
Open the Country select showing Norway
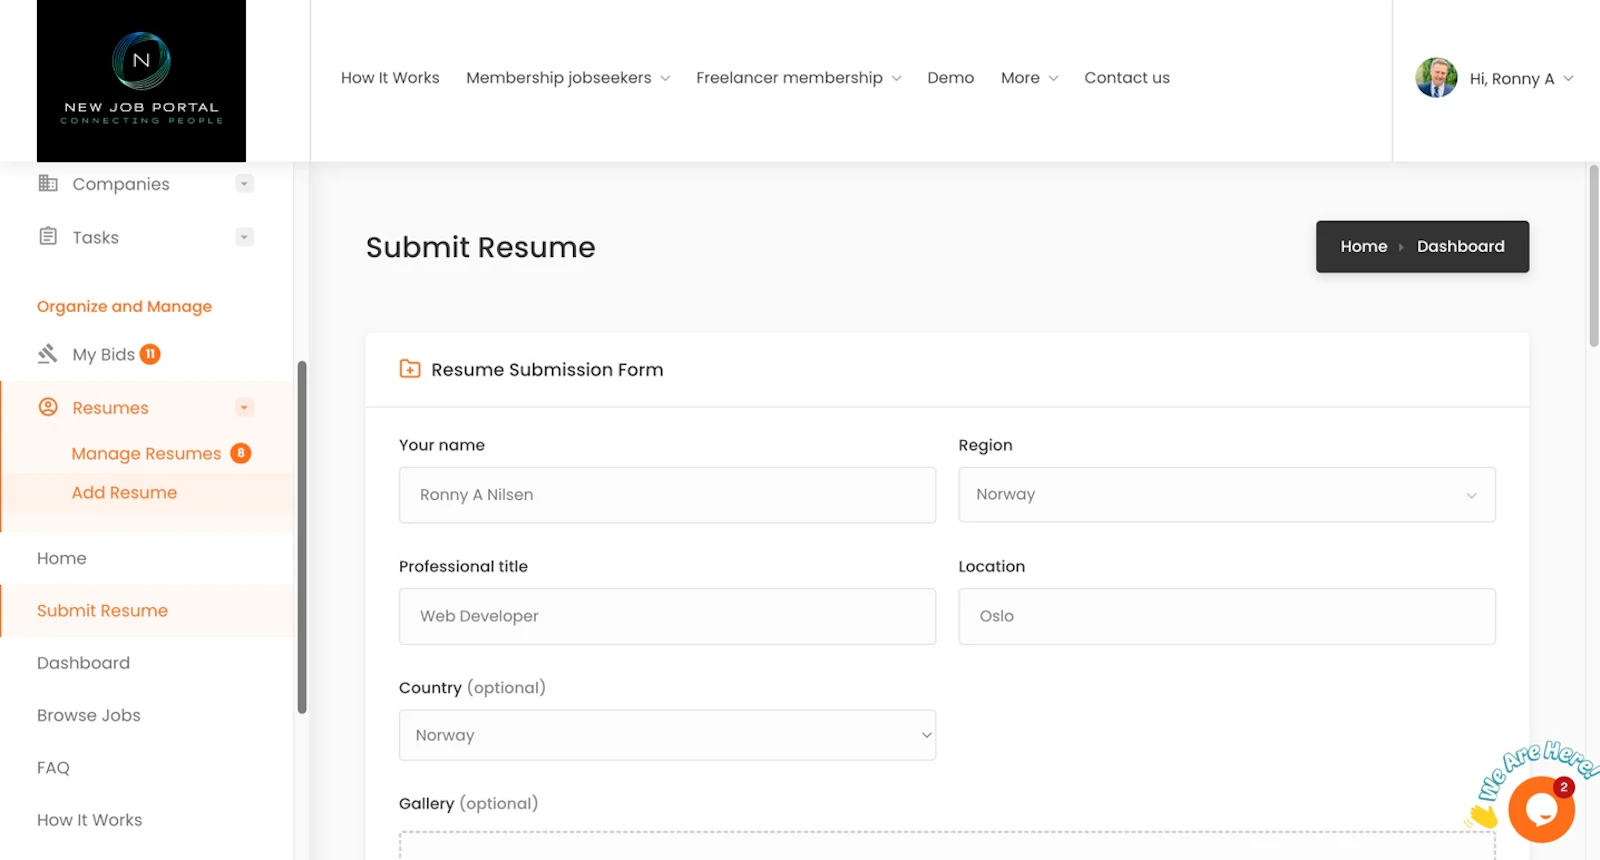[x=667, y=735]
